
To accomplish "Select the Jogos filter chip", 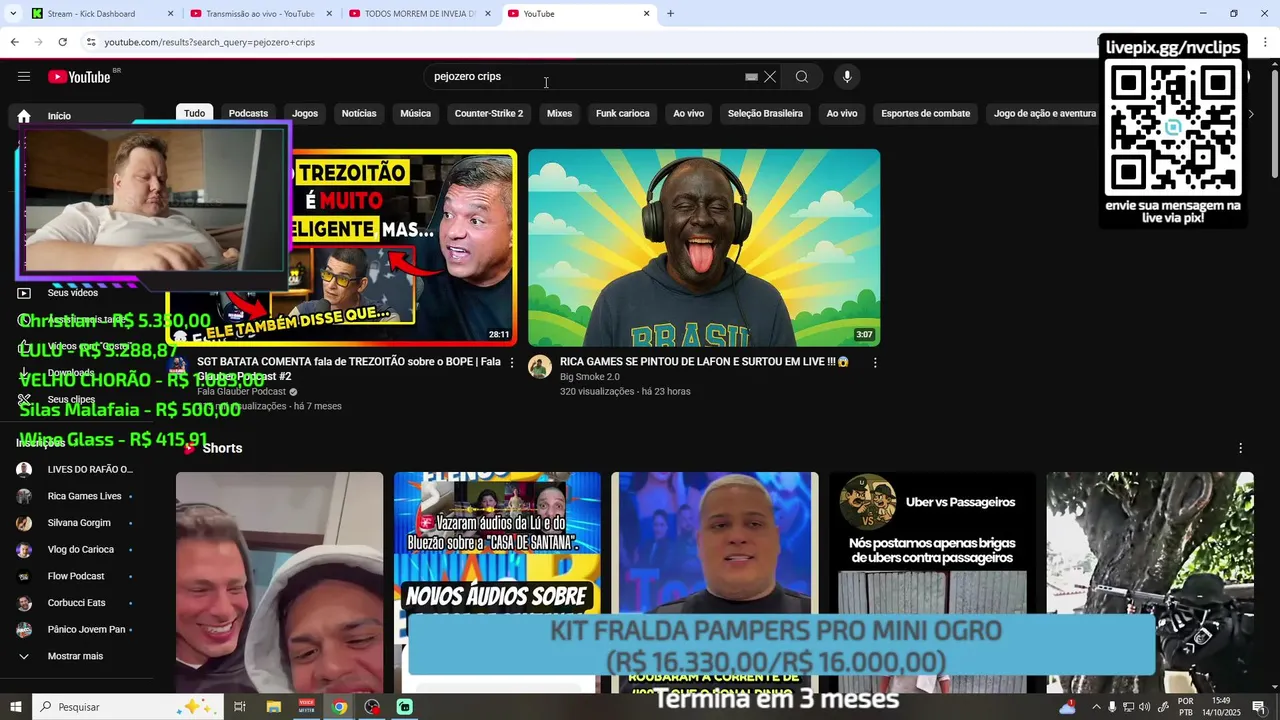I will [x=305, y=113].
